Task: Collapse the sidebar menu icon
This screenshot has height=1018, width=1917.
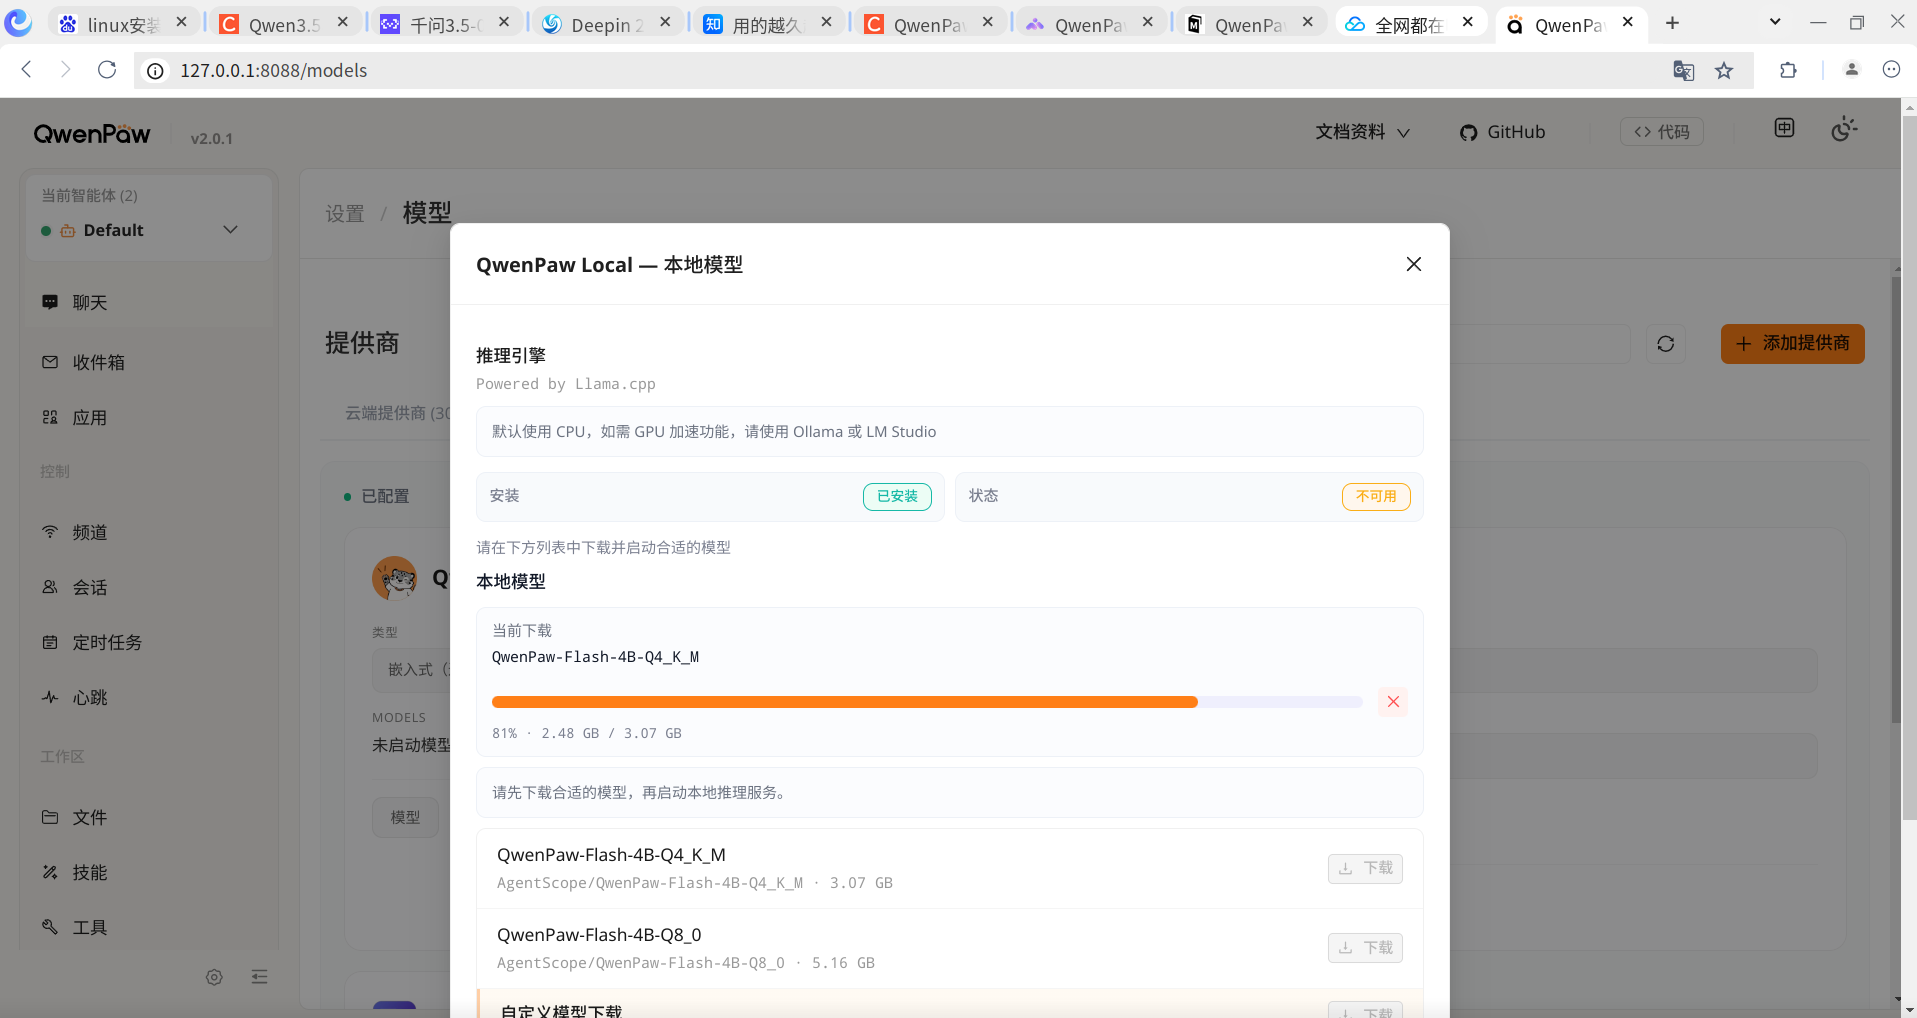Action: 260,977
